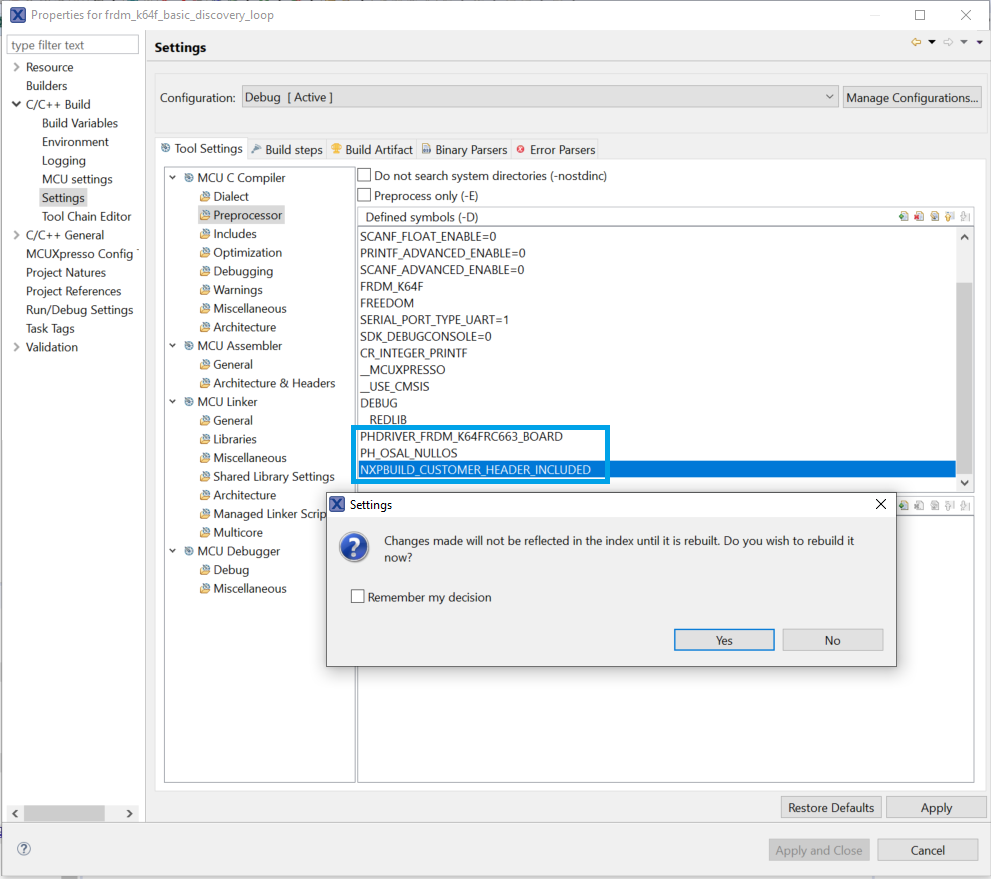This screenshot has width=991, height=879.
Task: Expand Validation in left tree
Action: (16, 347)
